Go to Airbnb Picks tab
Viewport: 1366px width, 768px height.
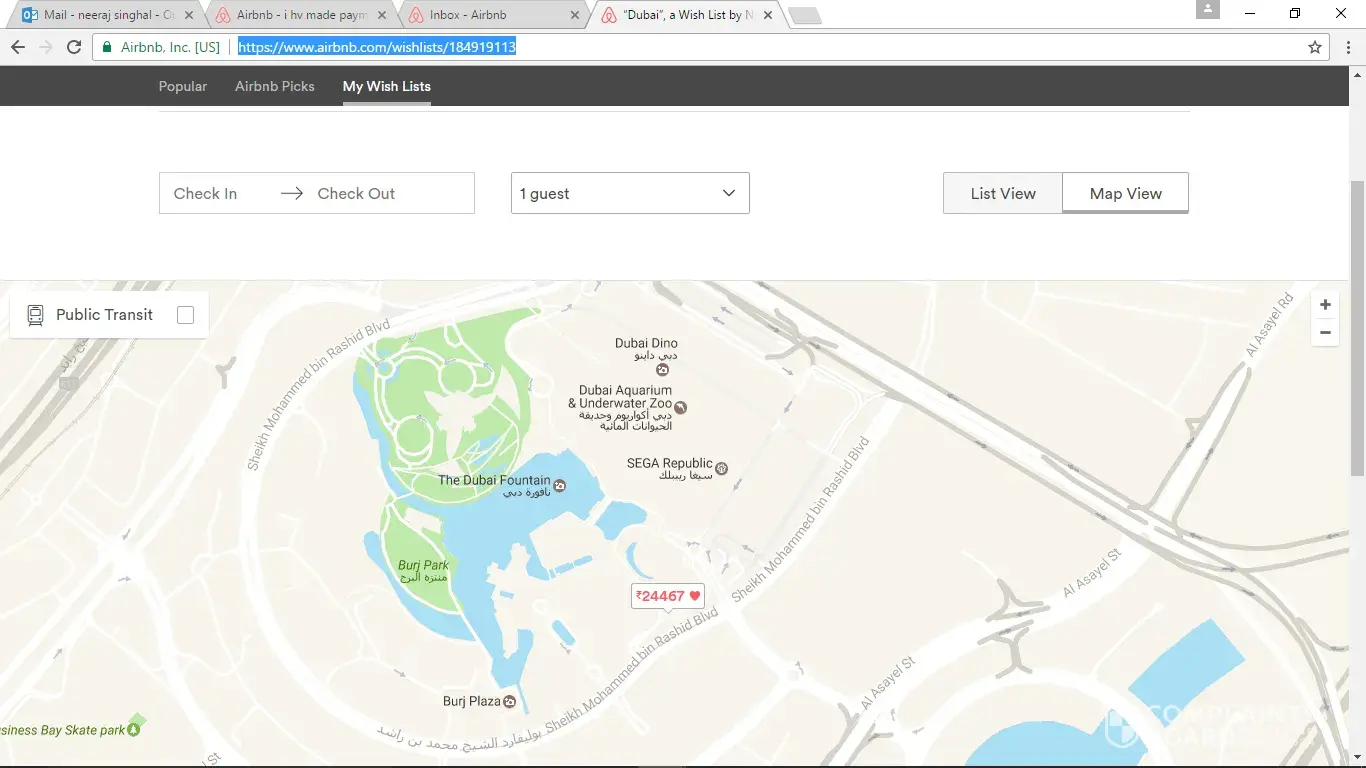click(275, 86)
